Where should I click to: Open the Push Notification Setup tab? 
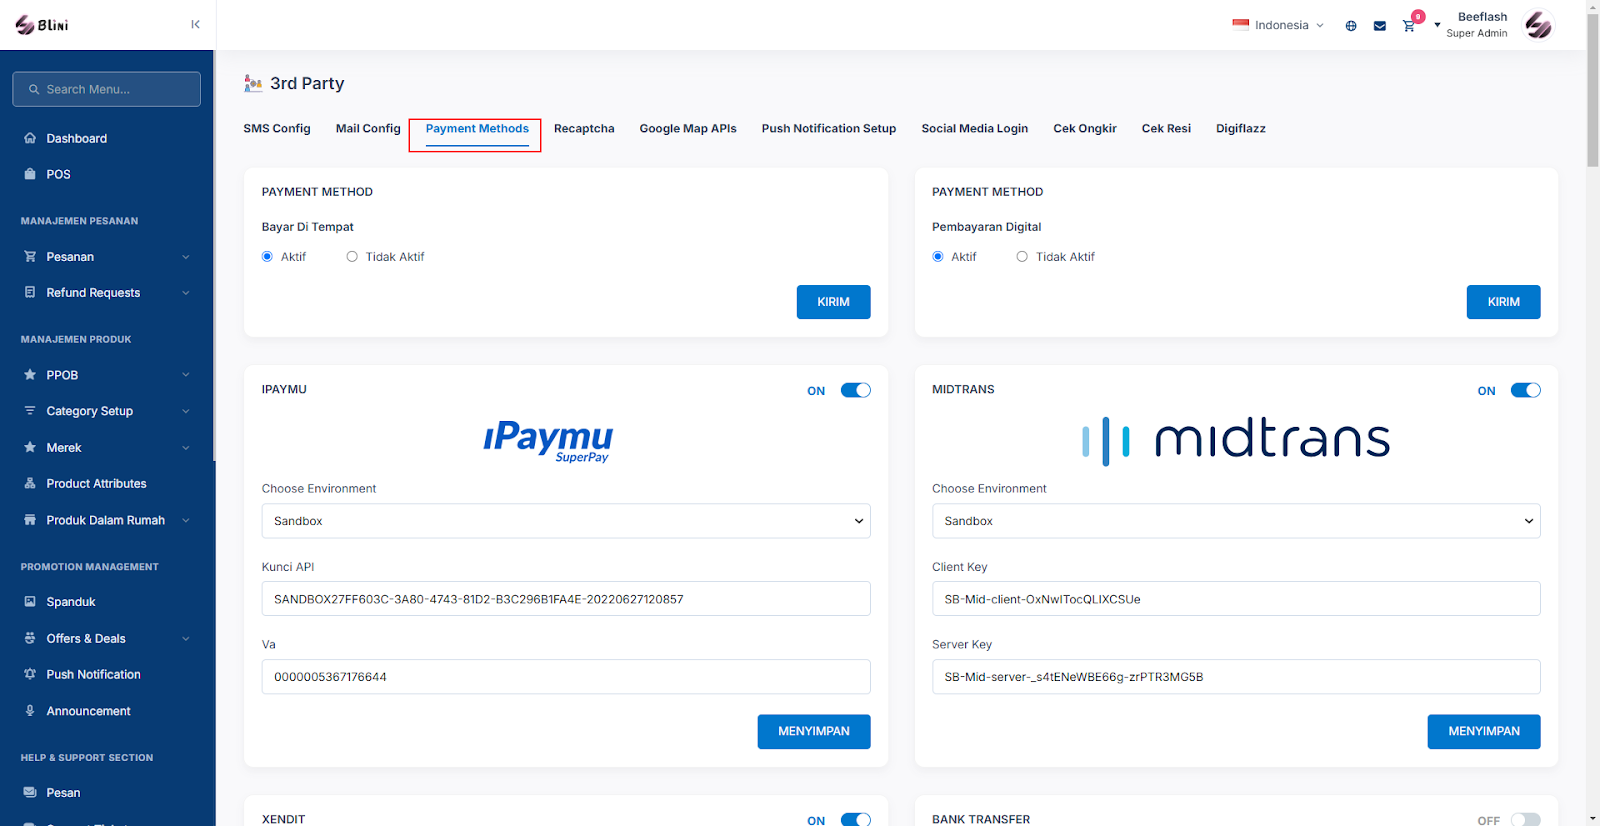tap(829, 129)
